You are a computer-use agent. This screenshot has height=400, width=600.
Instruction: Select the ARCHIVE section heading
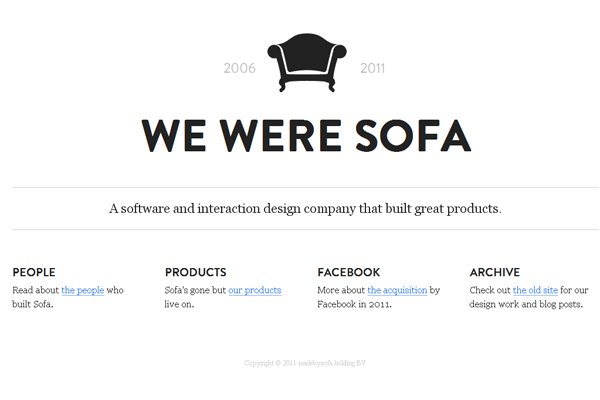tap(495, 272)
